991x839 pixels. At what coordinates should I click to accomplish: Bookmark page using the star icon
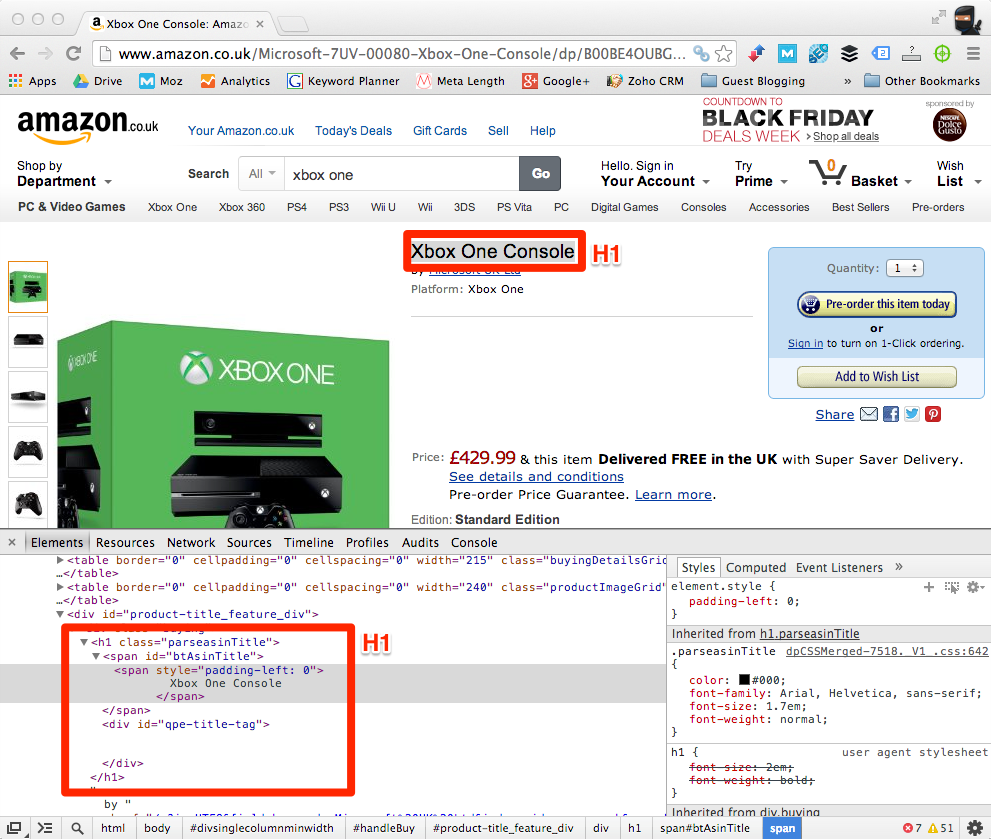click(x=724, y=54)
